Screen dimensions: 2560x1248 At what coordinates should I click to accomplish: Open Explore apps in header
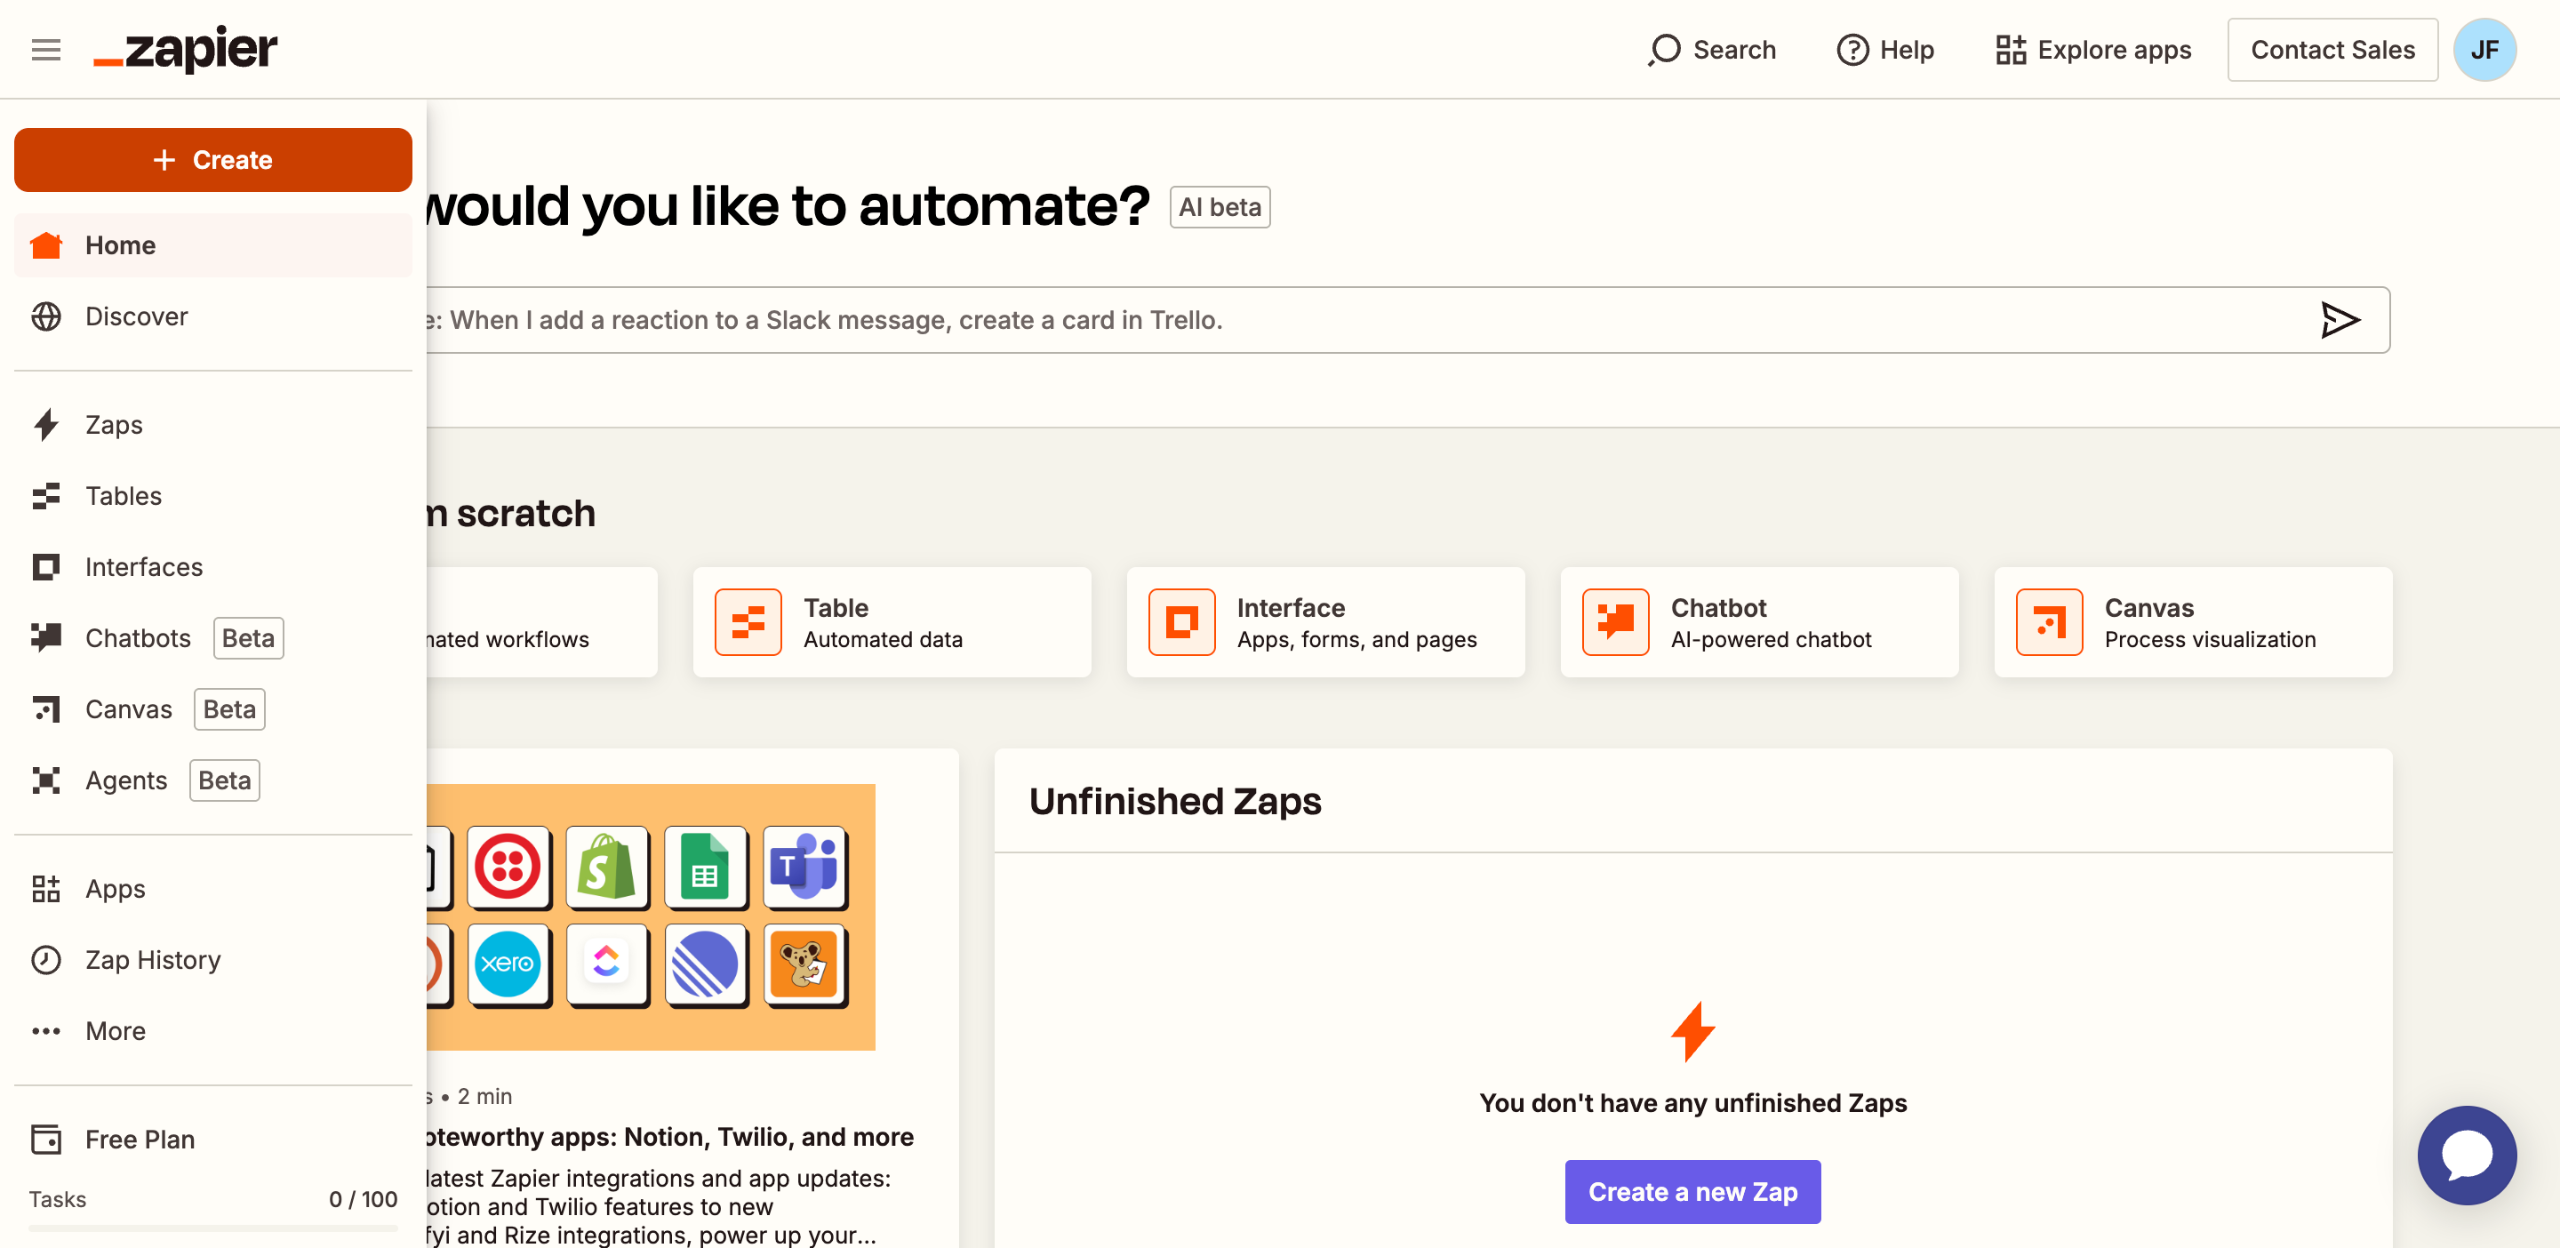pos(2093,49)
